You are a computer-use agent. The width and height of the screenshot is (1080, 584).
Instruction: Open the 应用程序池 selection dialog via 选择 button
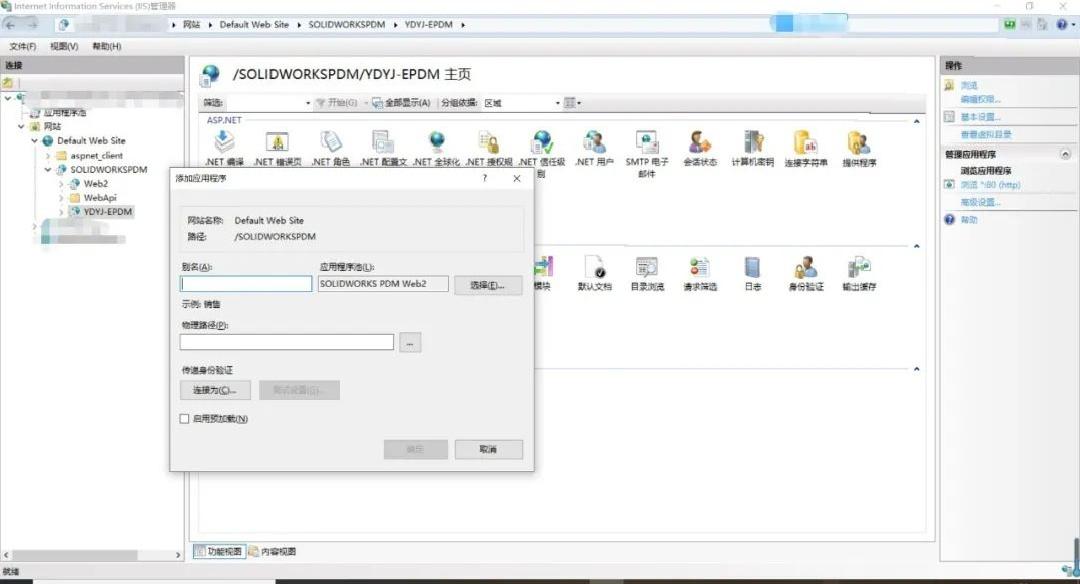488,284
